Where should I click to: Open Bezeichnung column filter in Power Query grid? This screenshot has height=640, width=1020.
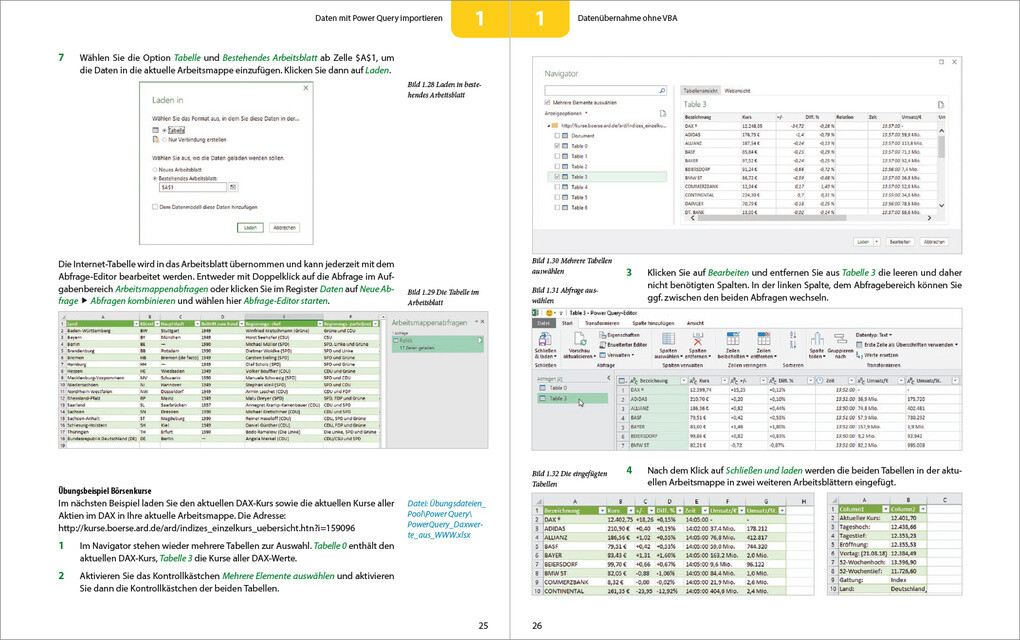point(683,380)
